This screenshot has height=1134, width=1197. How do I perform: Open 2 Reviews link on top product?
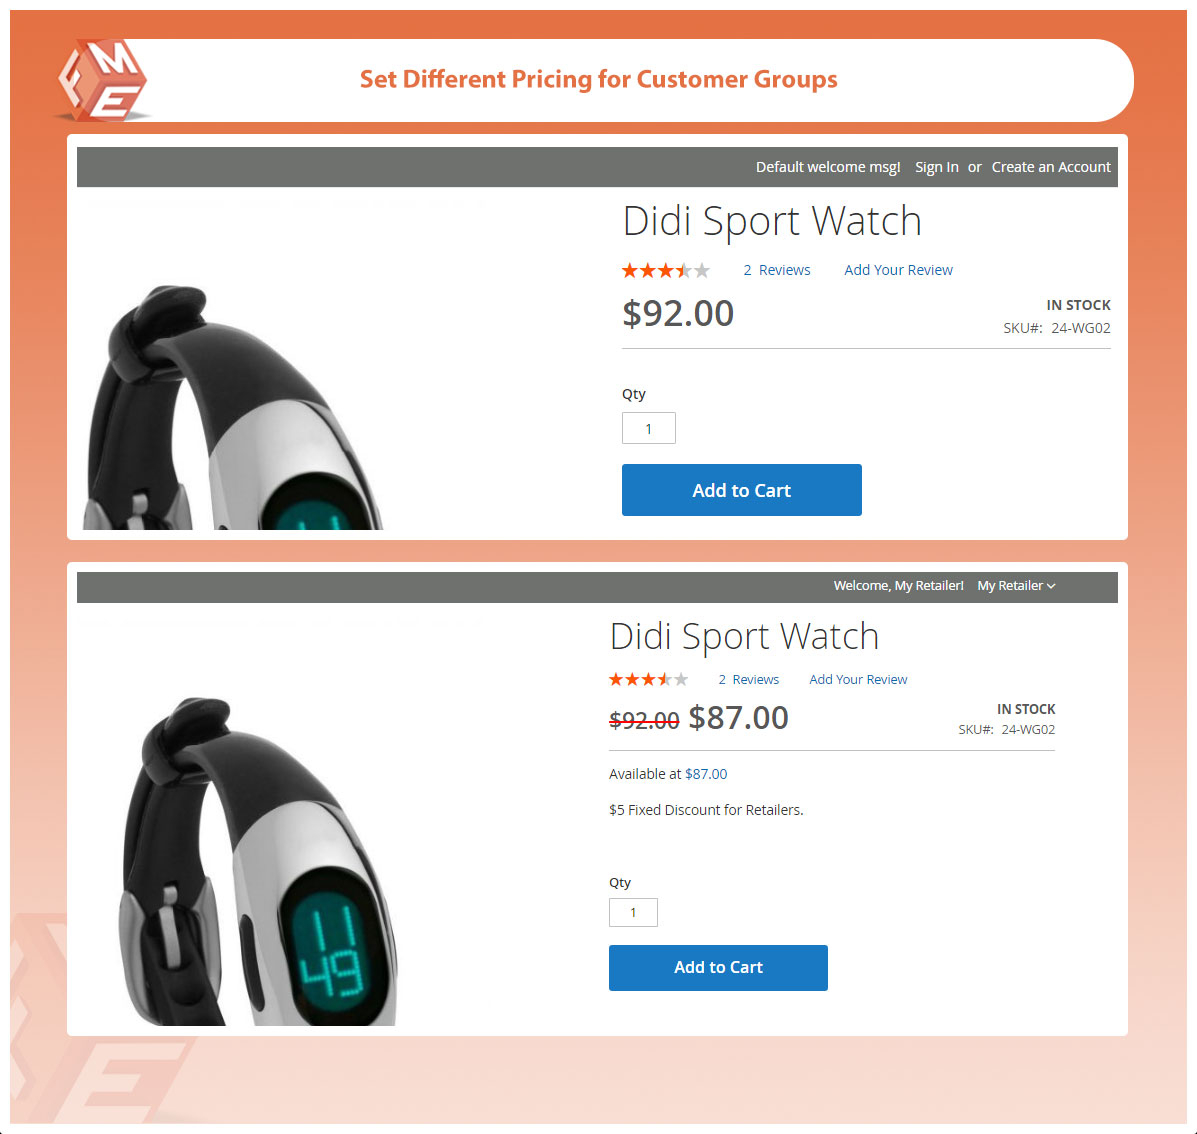[776, 270]
